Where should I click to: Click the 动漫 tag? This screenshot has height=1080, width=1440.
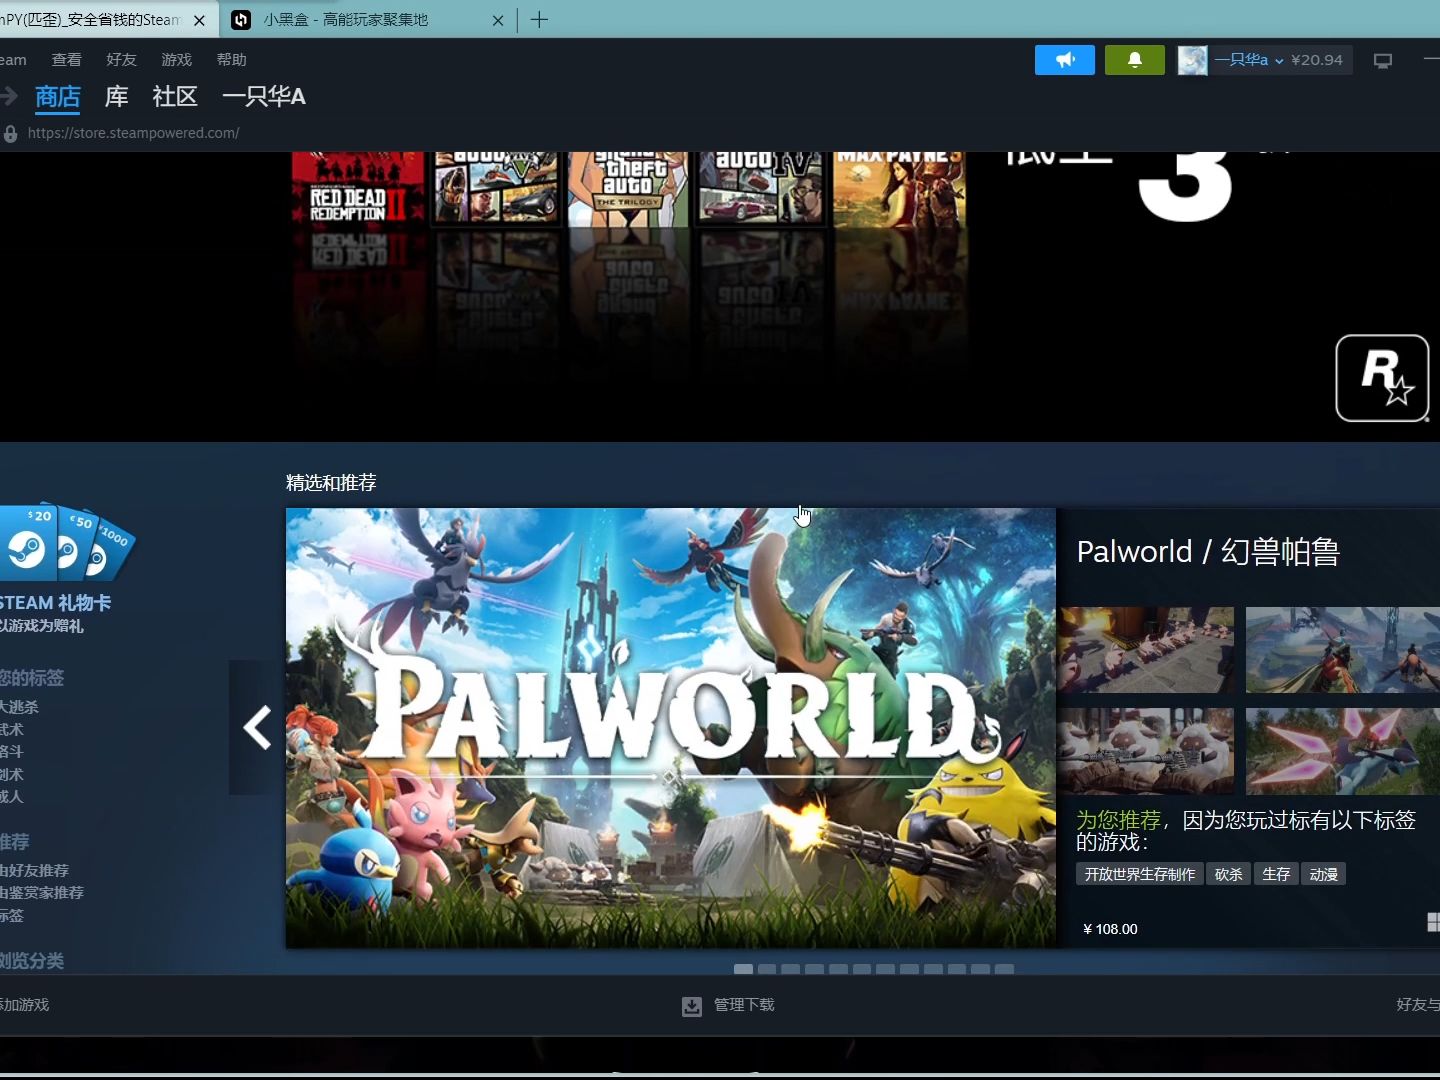pyautogui.click(x=1324, y=874)
